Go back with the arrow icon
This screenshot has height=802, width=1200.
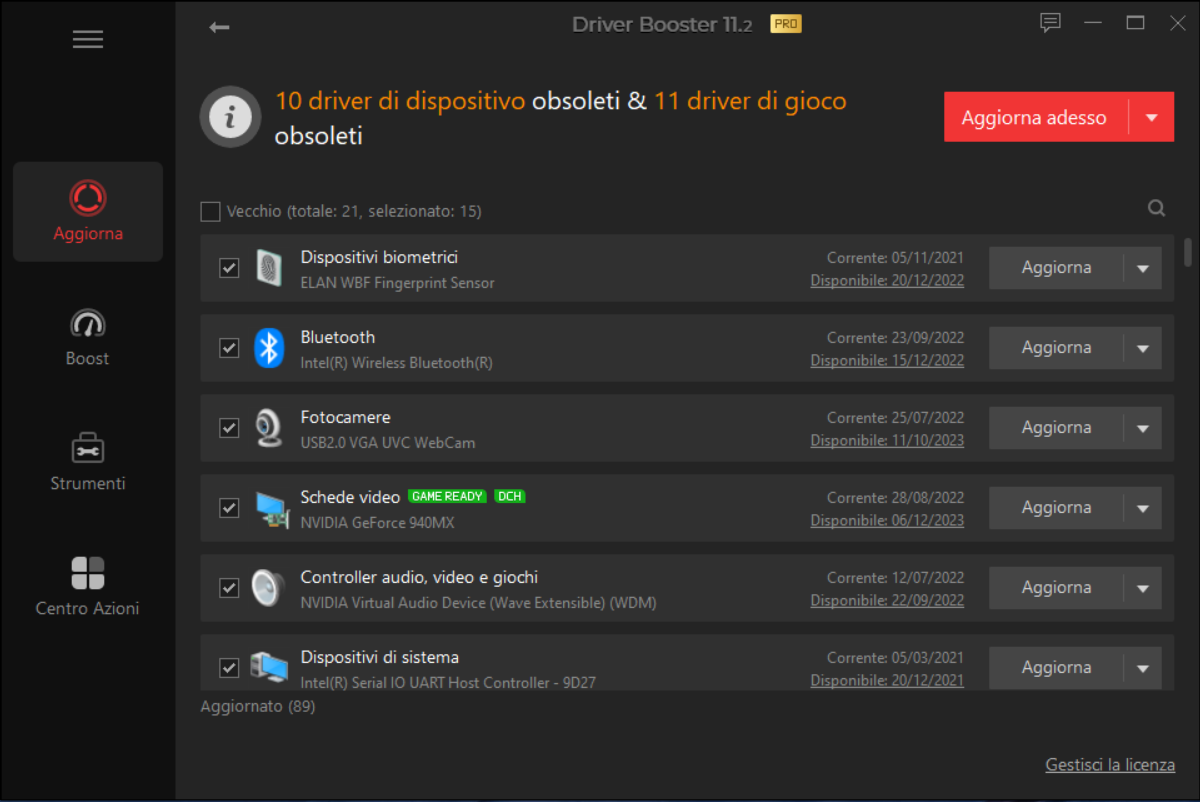tap(219, 27)
